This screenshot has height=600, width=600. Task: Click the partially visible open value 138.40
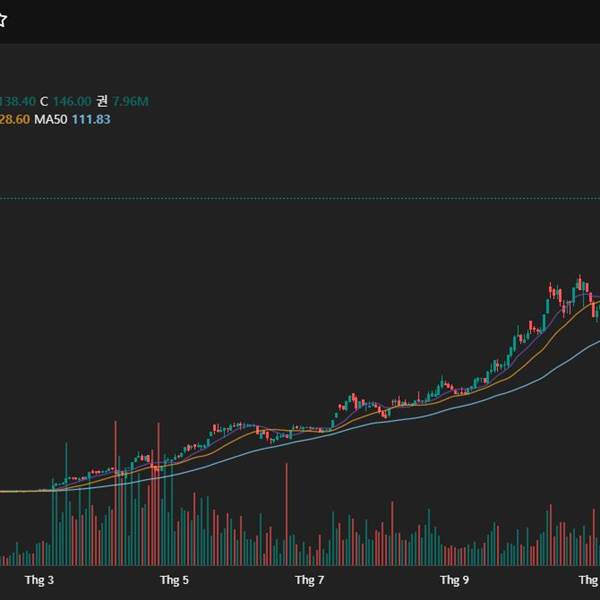click(17, 101)
